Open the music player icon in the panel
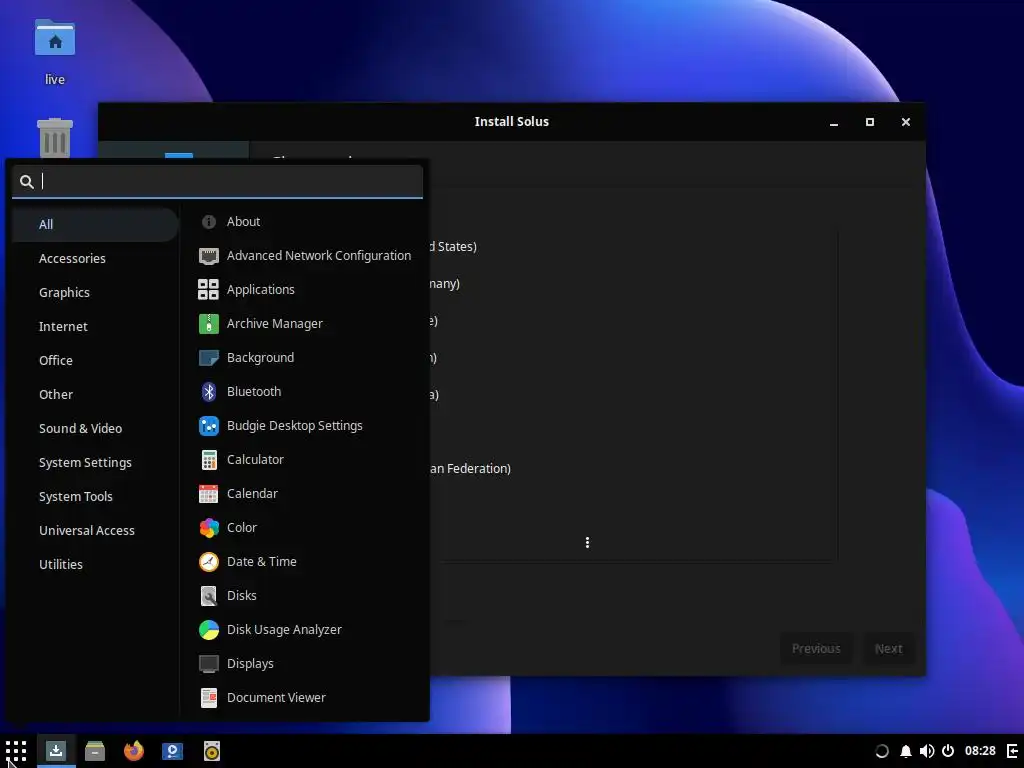1024x768 pixels. 212,751
